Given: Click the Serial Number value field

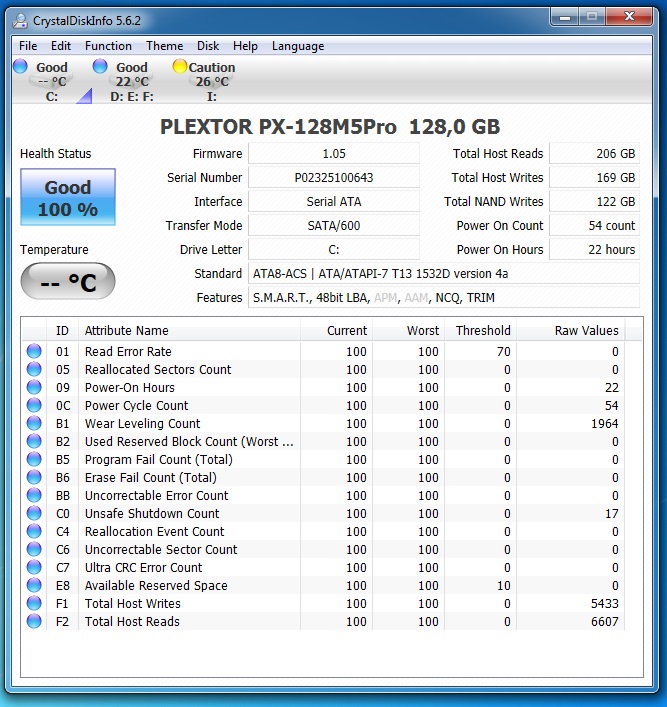Looking at the screenshot, I should tap(334, 178).
